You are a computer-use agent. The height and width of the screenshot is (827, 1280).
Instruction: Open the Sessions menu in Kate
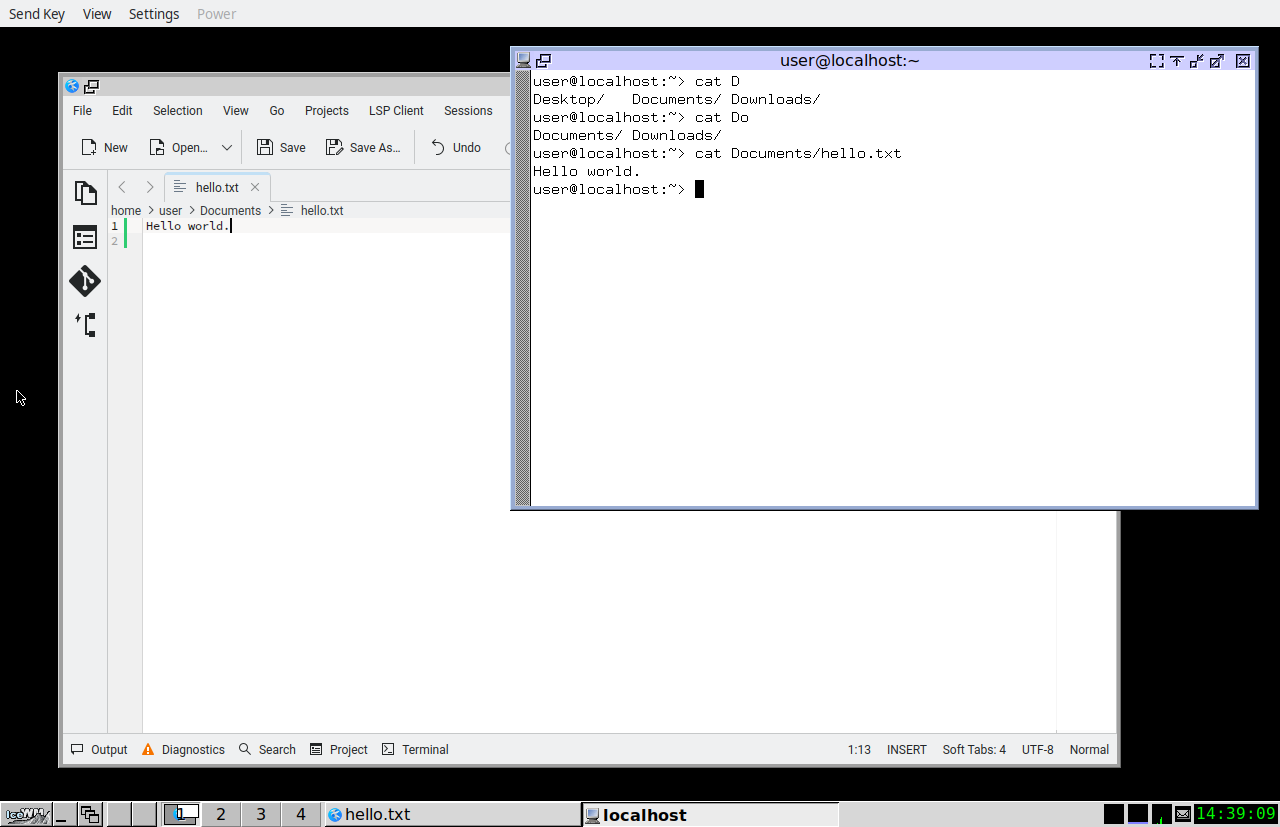(468, 111)
